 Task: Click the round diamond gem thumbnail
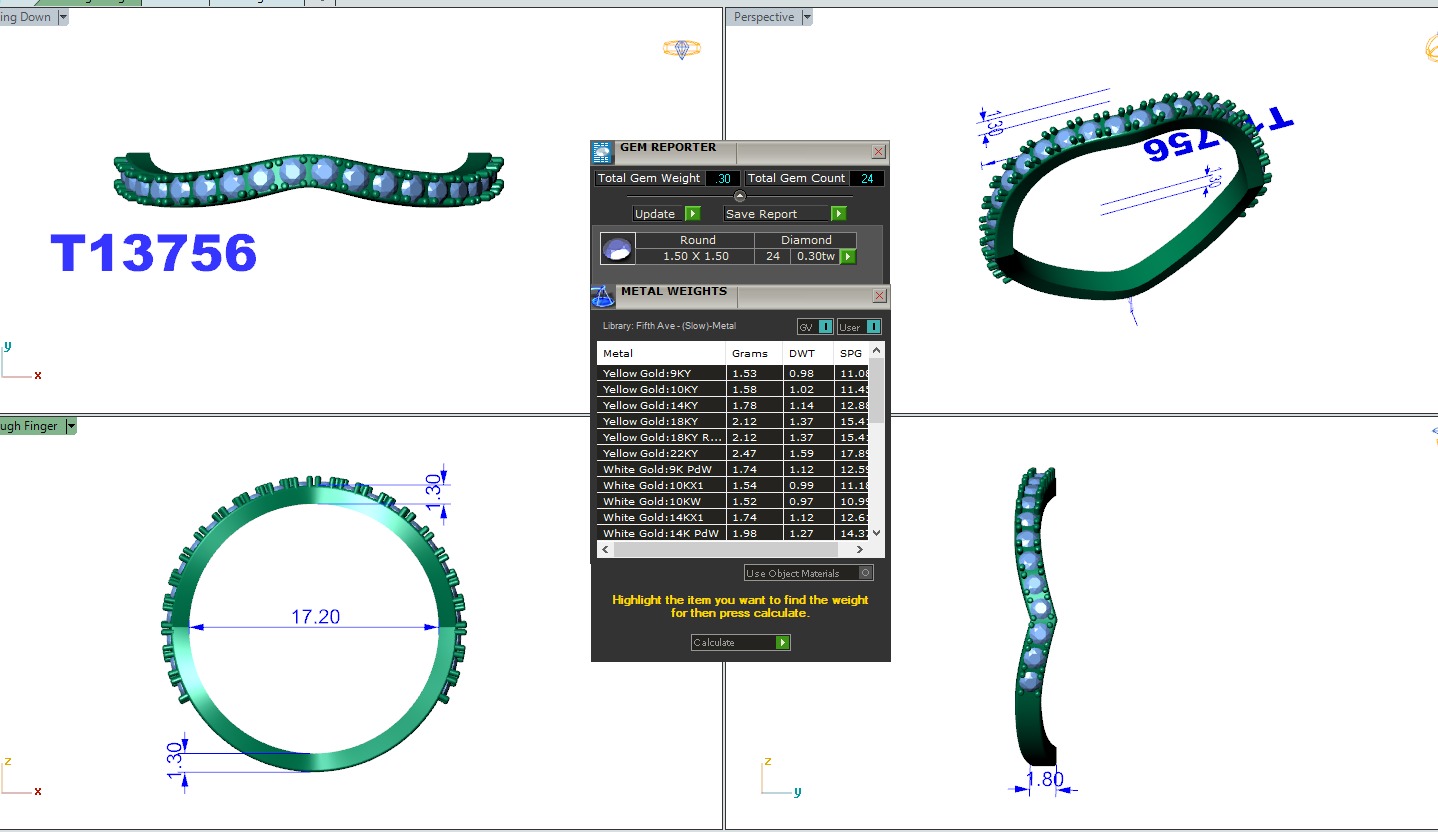coord(617,249)
